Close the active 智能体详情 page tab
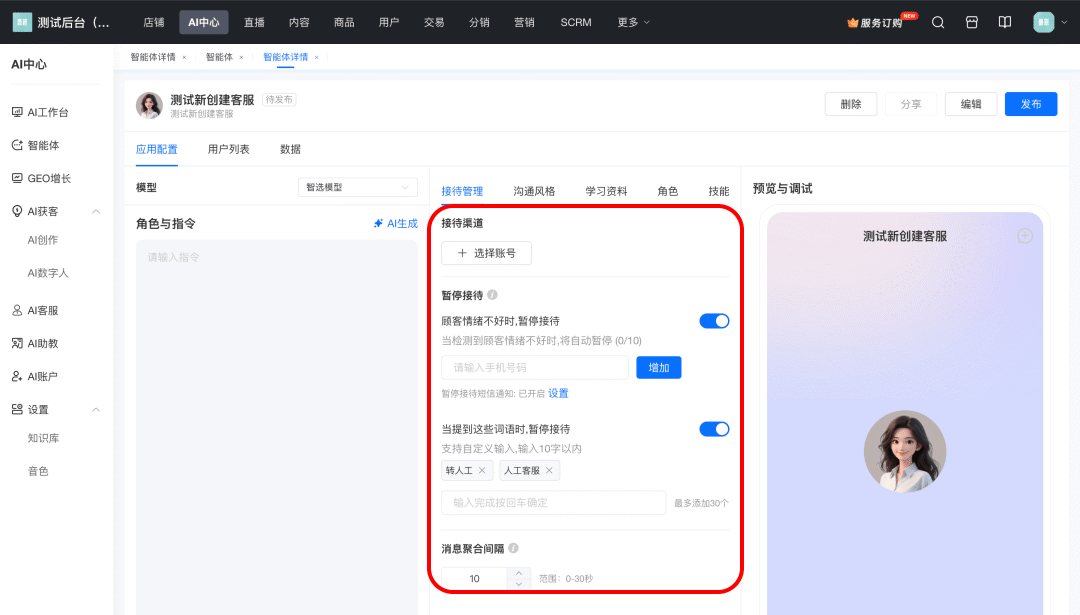This screenshot has height=615, width=1080. tap(316, 57)
